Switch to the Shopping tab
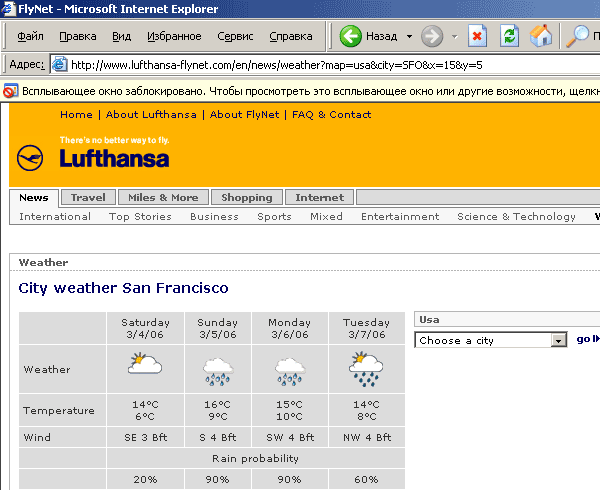600x490 pixels. [247, 197]
